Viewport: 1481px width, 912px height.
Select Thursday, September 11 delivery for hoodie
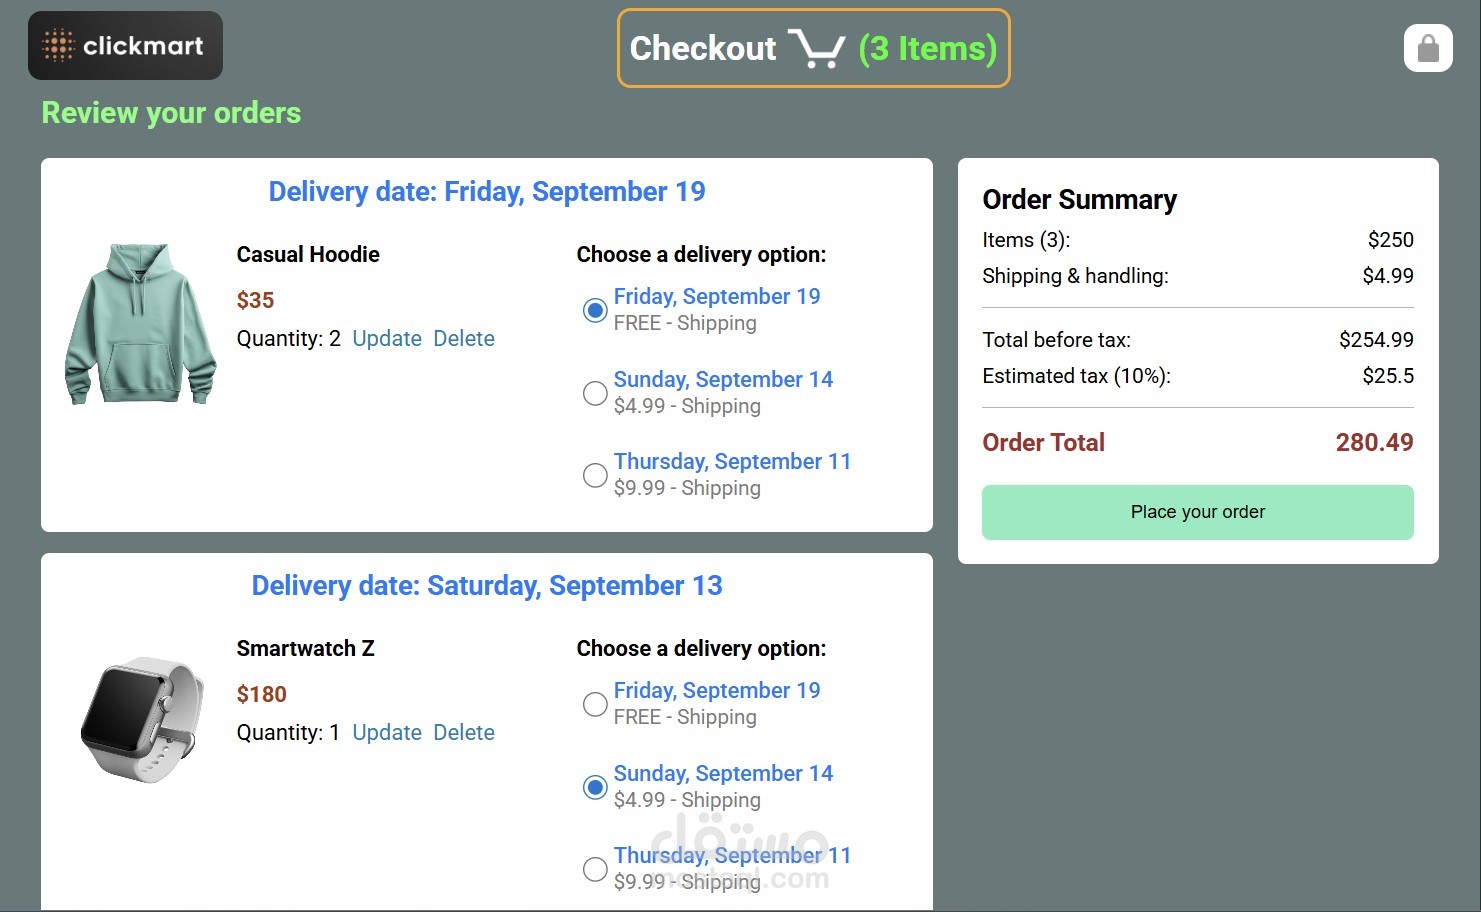point(595,475)
